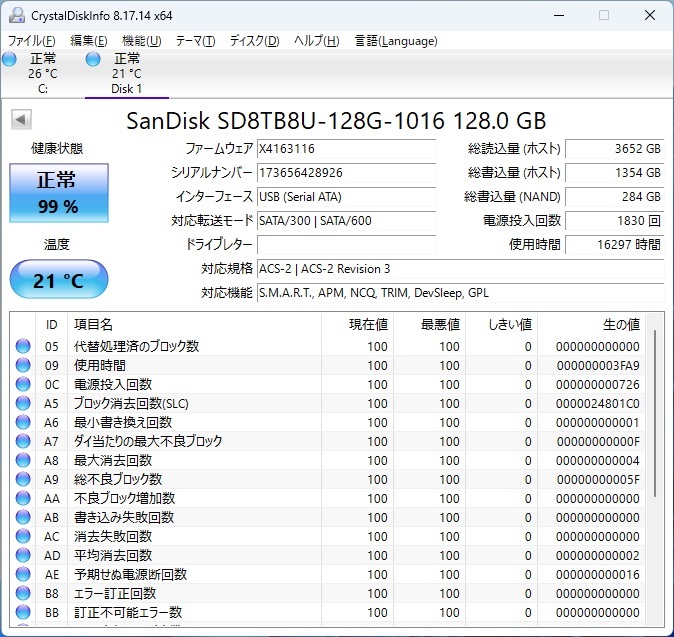Click the previous disk arrow button
Viewport: 674px width, 637px height.
point(20,121)
